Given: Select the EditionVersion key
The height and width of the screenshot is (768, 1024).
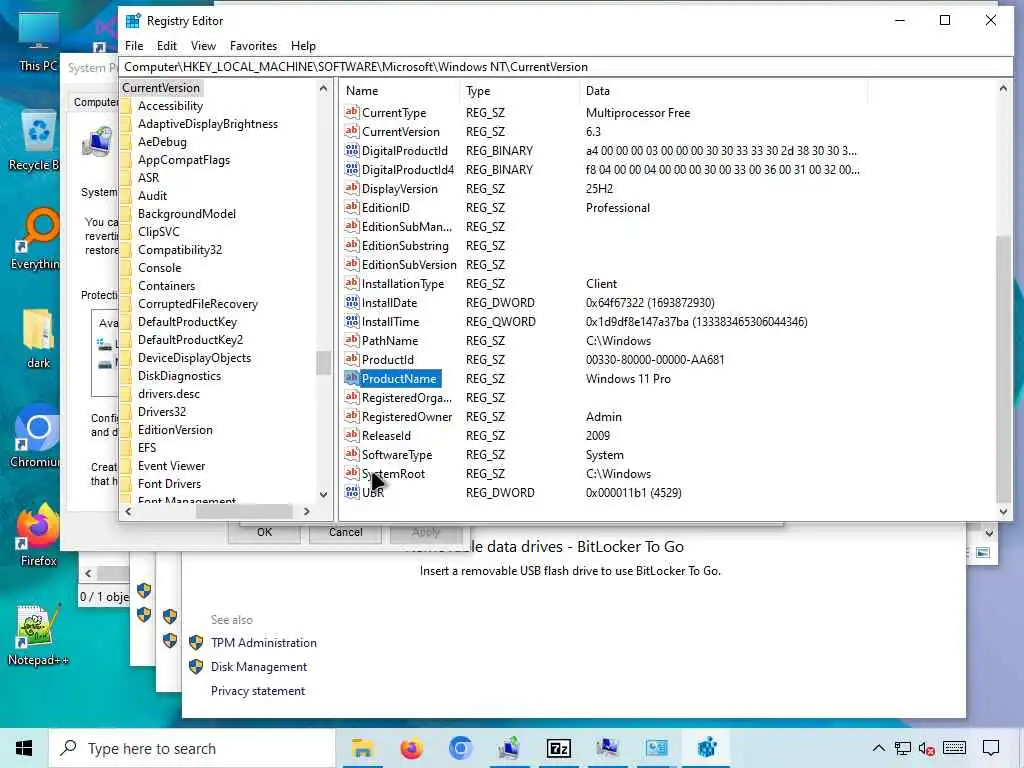Looking at the screenshot, I should [175, 430].
